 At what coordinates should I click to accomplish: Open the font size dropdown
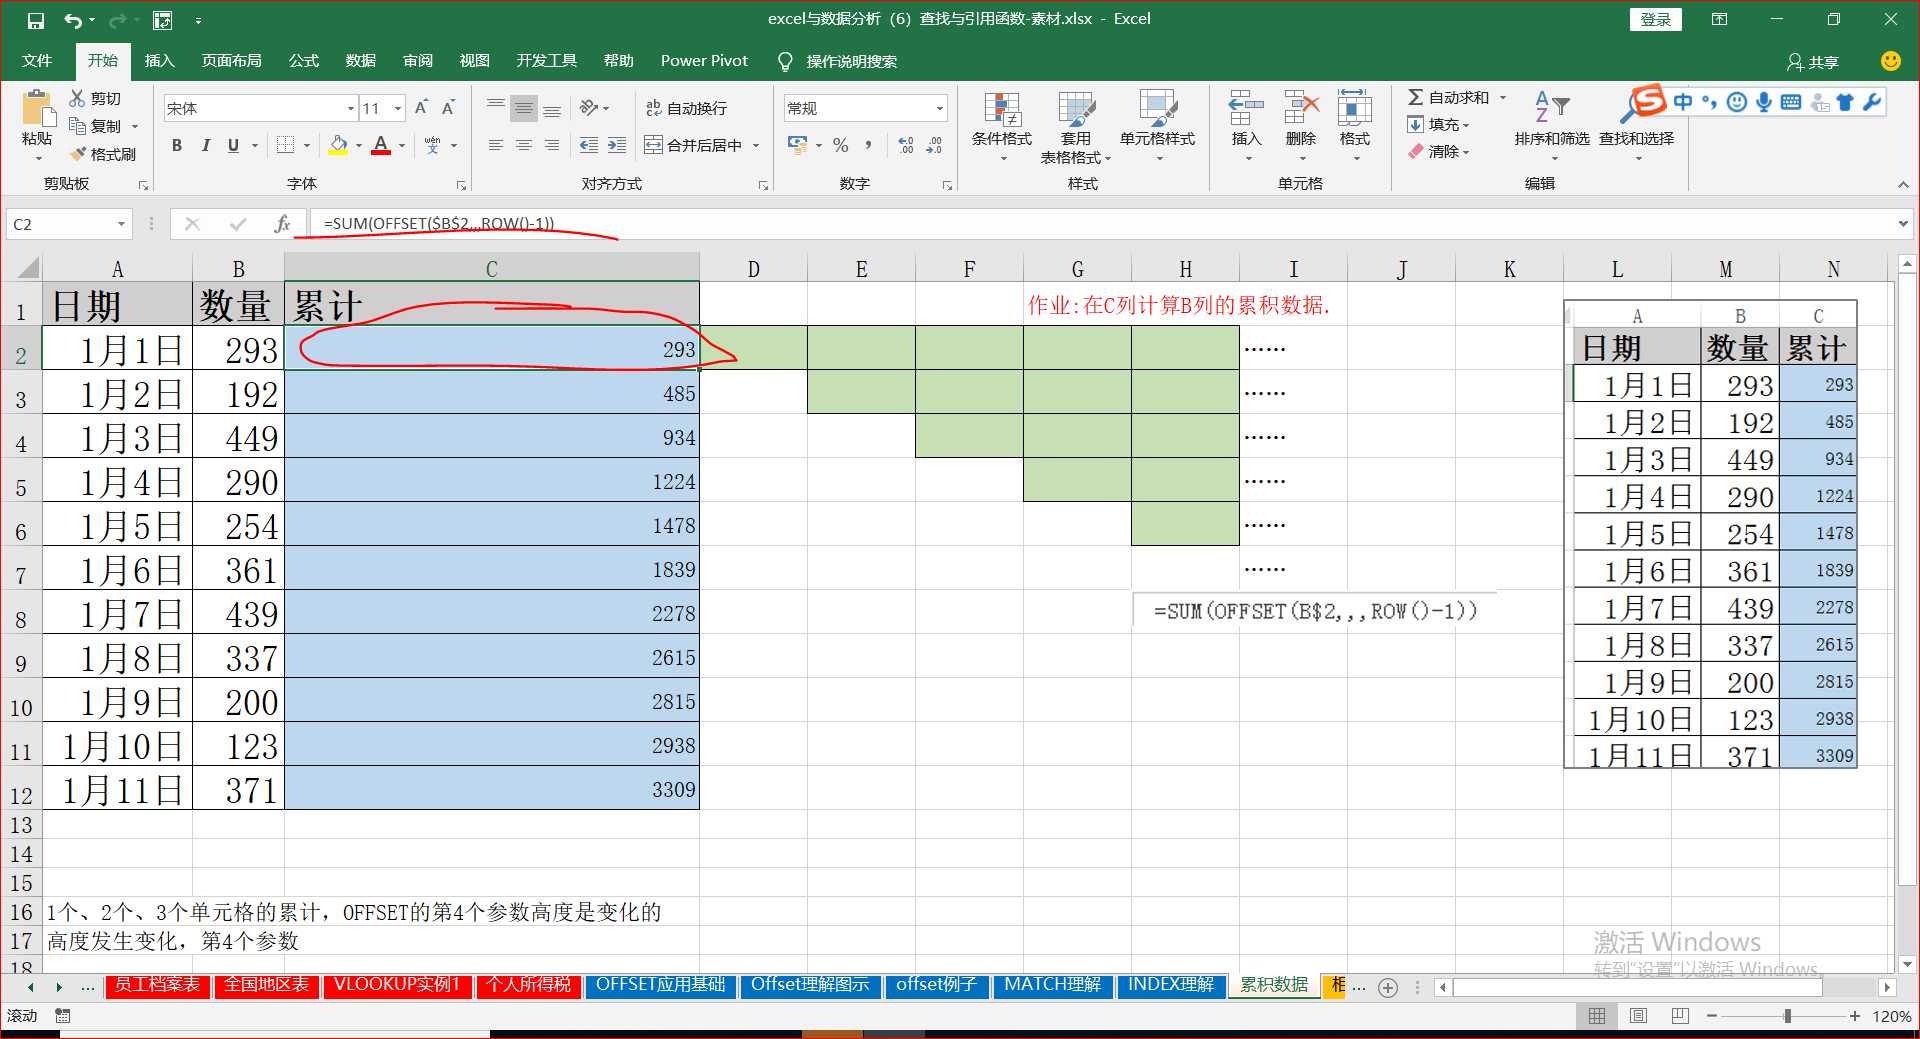point(398,108)
